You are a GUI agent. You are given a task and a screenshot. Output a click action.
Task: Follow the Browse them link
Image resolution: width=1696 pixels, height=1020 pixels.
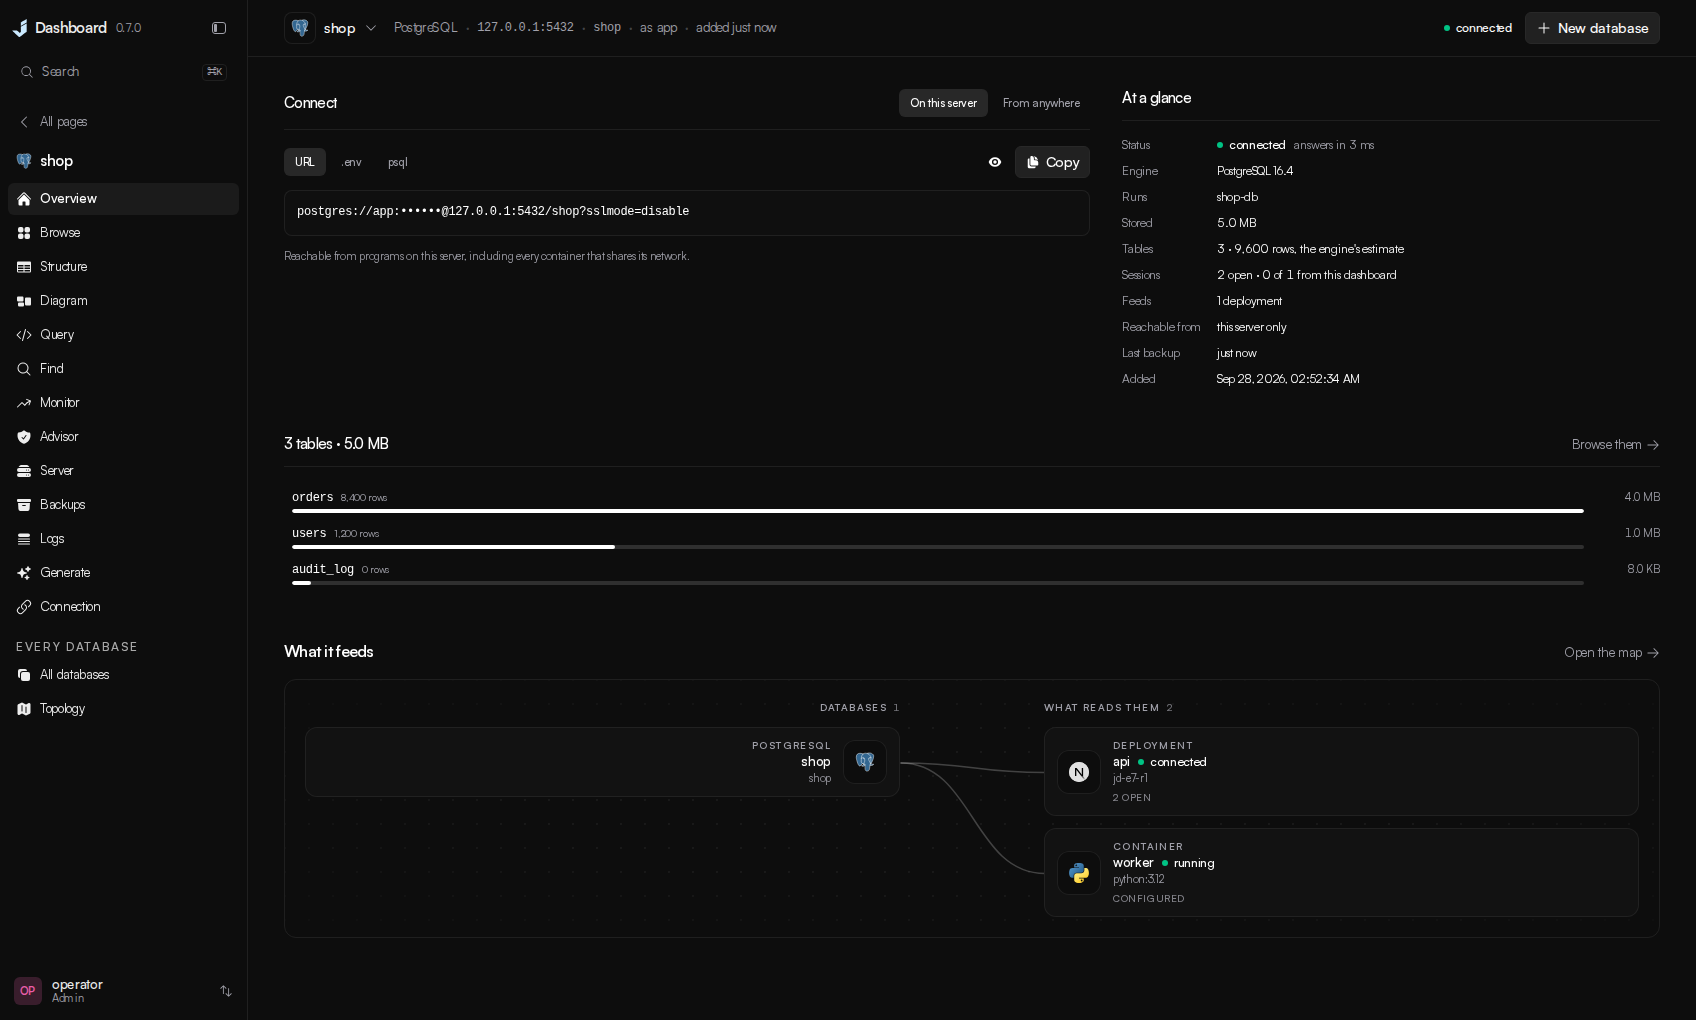1615,445
